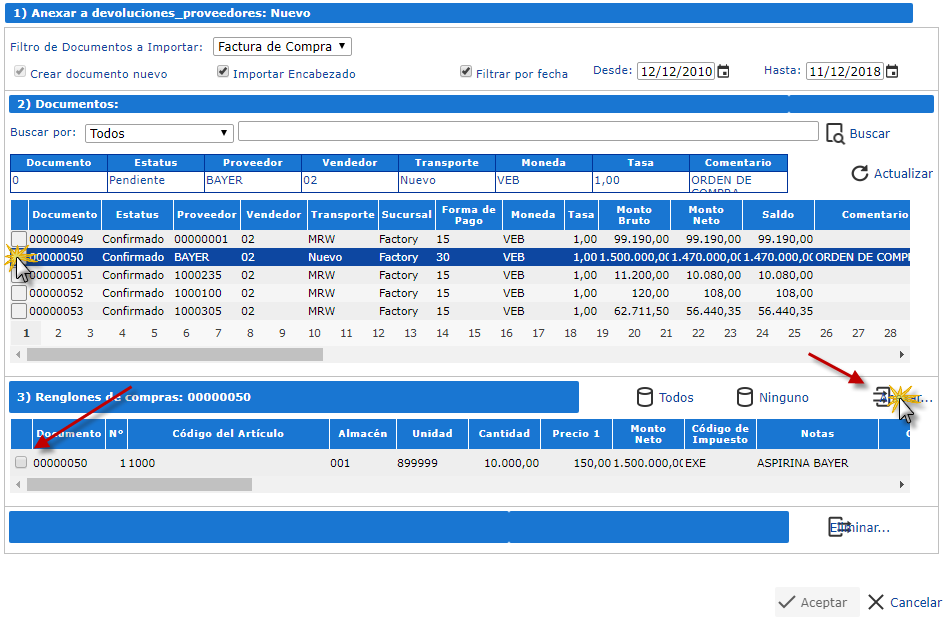Go to page 5 of documents

tap(154, 333)
